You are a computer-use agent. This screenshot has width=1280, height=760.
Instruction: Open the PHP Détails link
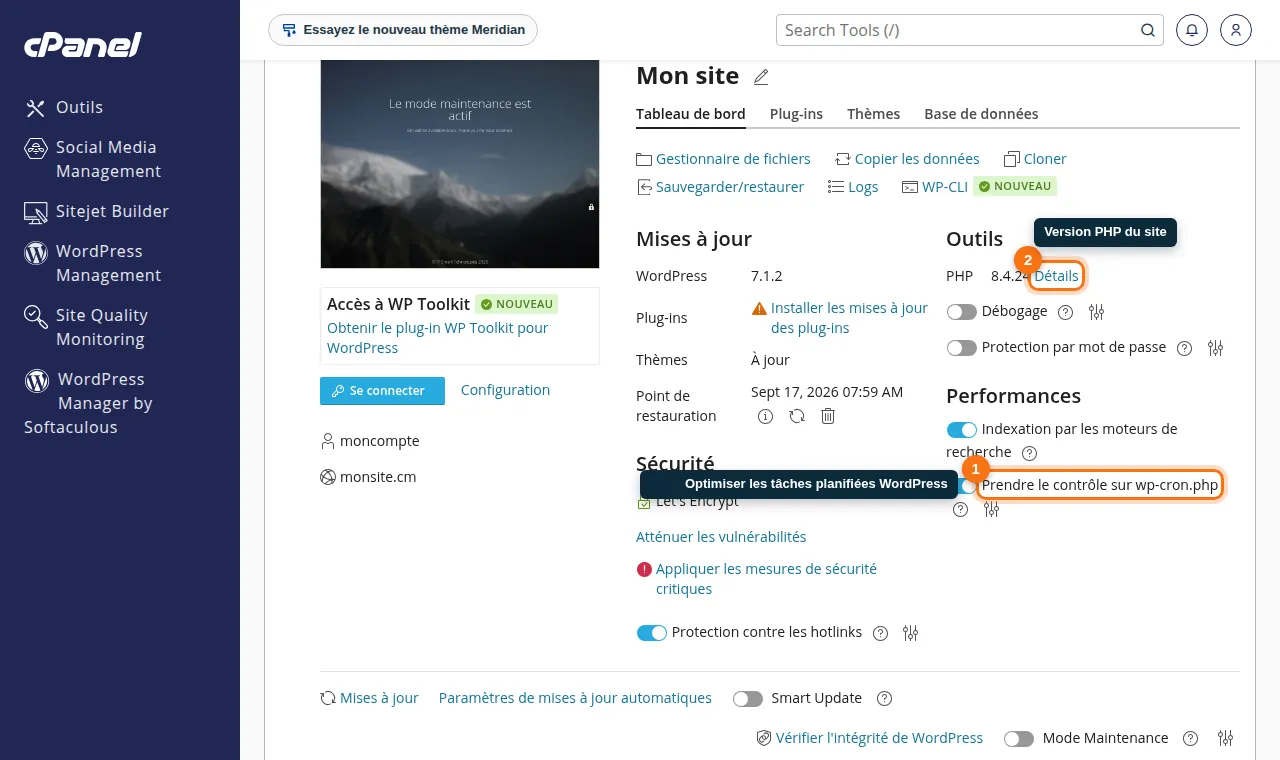[1056, 276]
